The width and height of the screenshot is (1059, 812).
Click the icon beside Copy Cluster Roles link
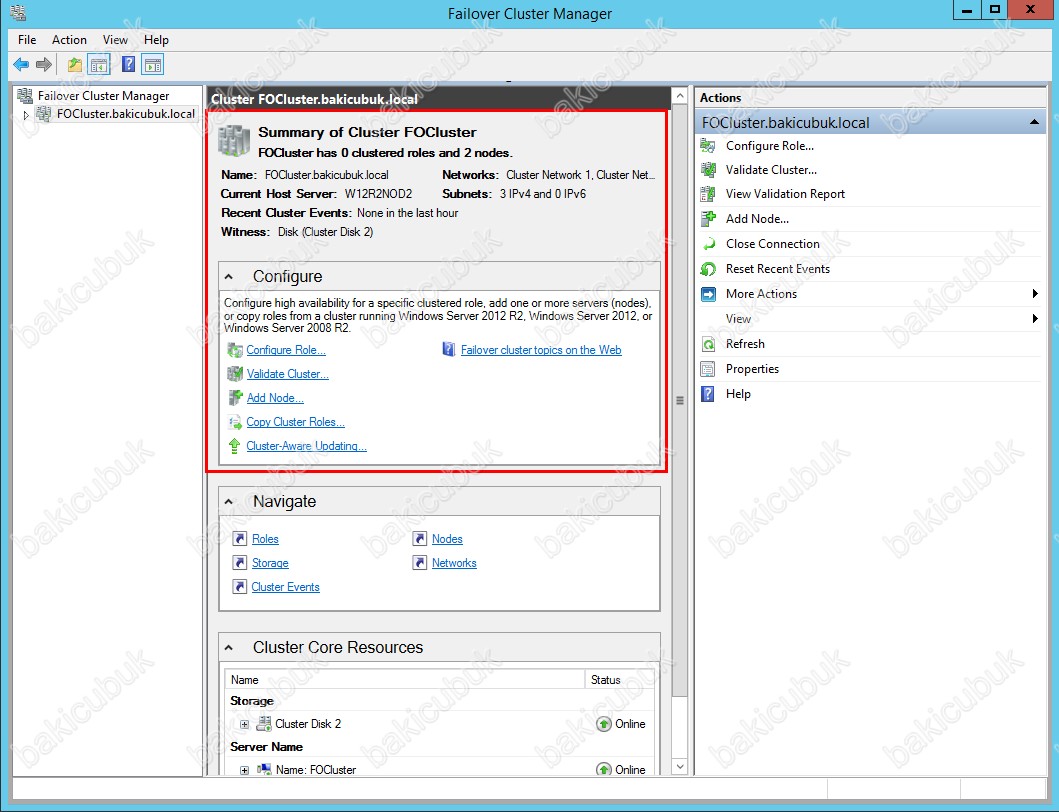point(235,422)
